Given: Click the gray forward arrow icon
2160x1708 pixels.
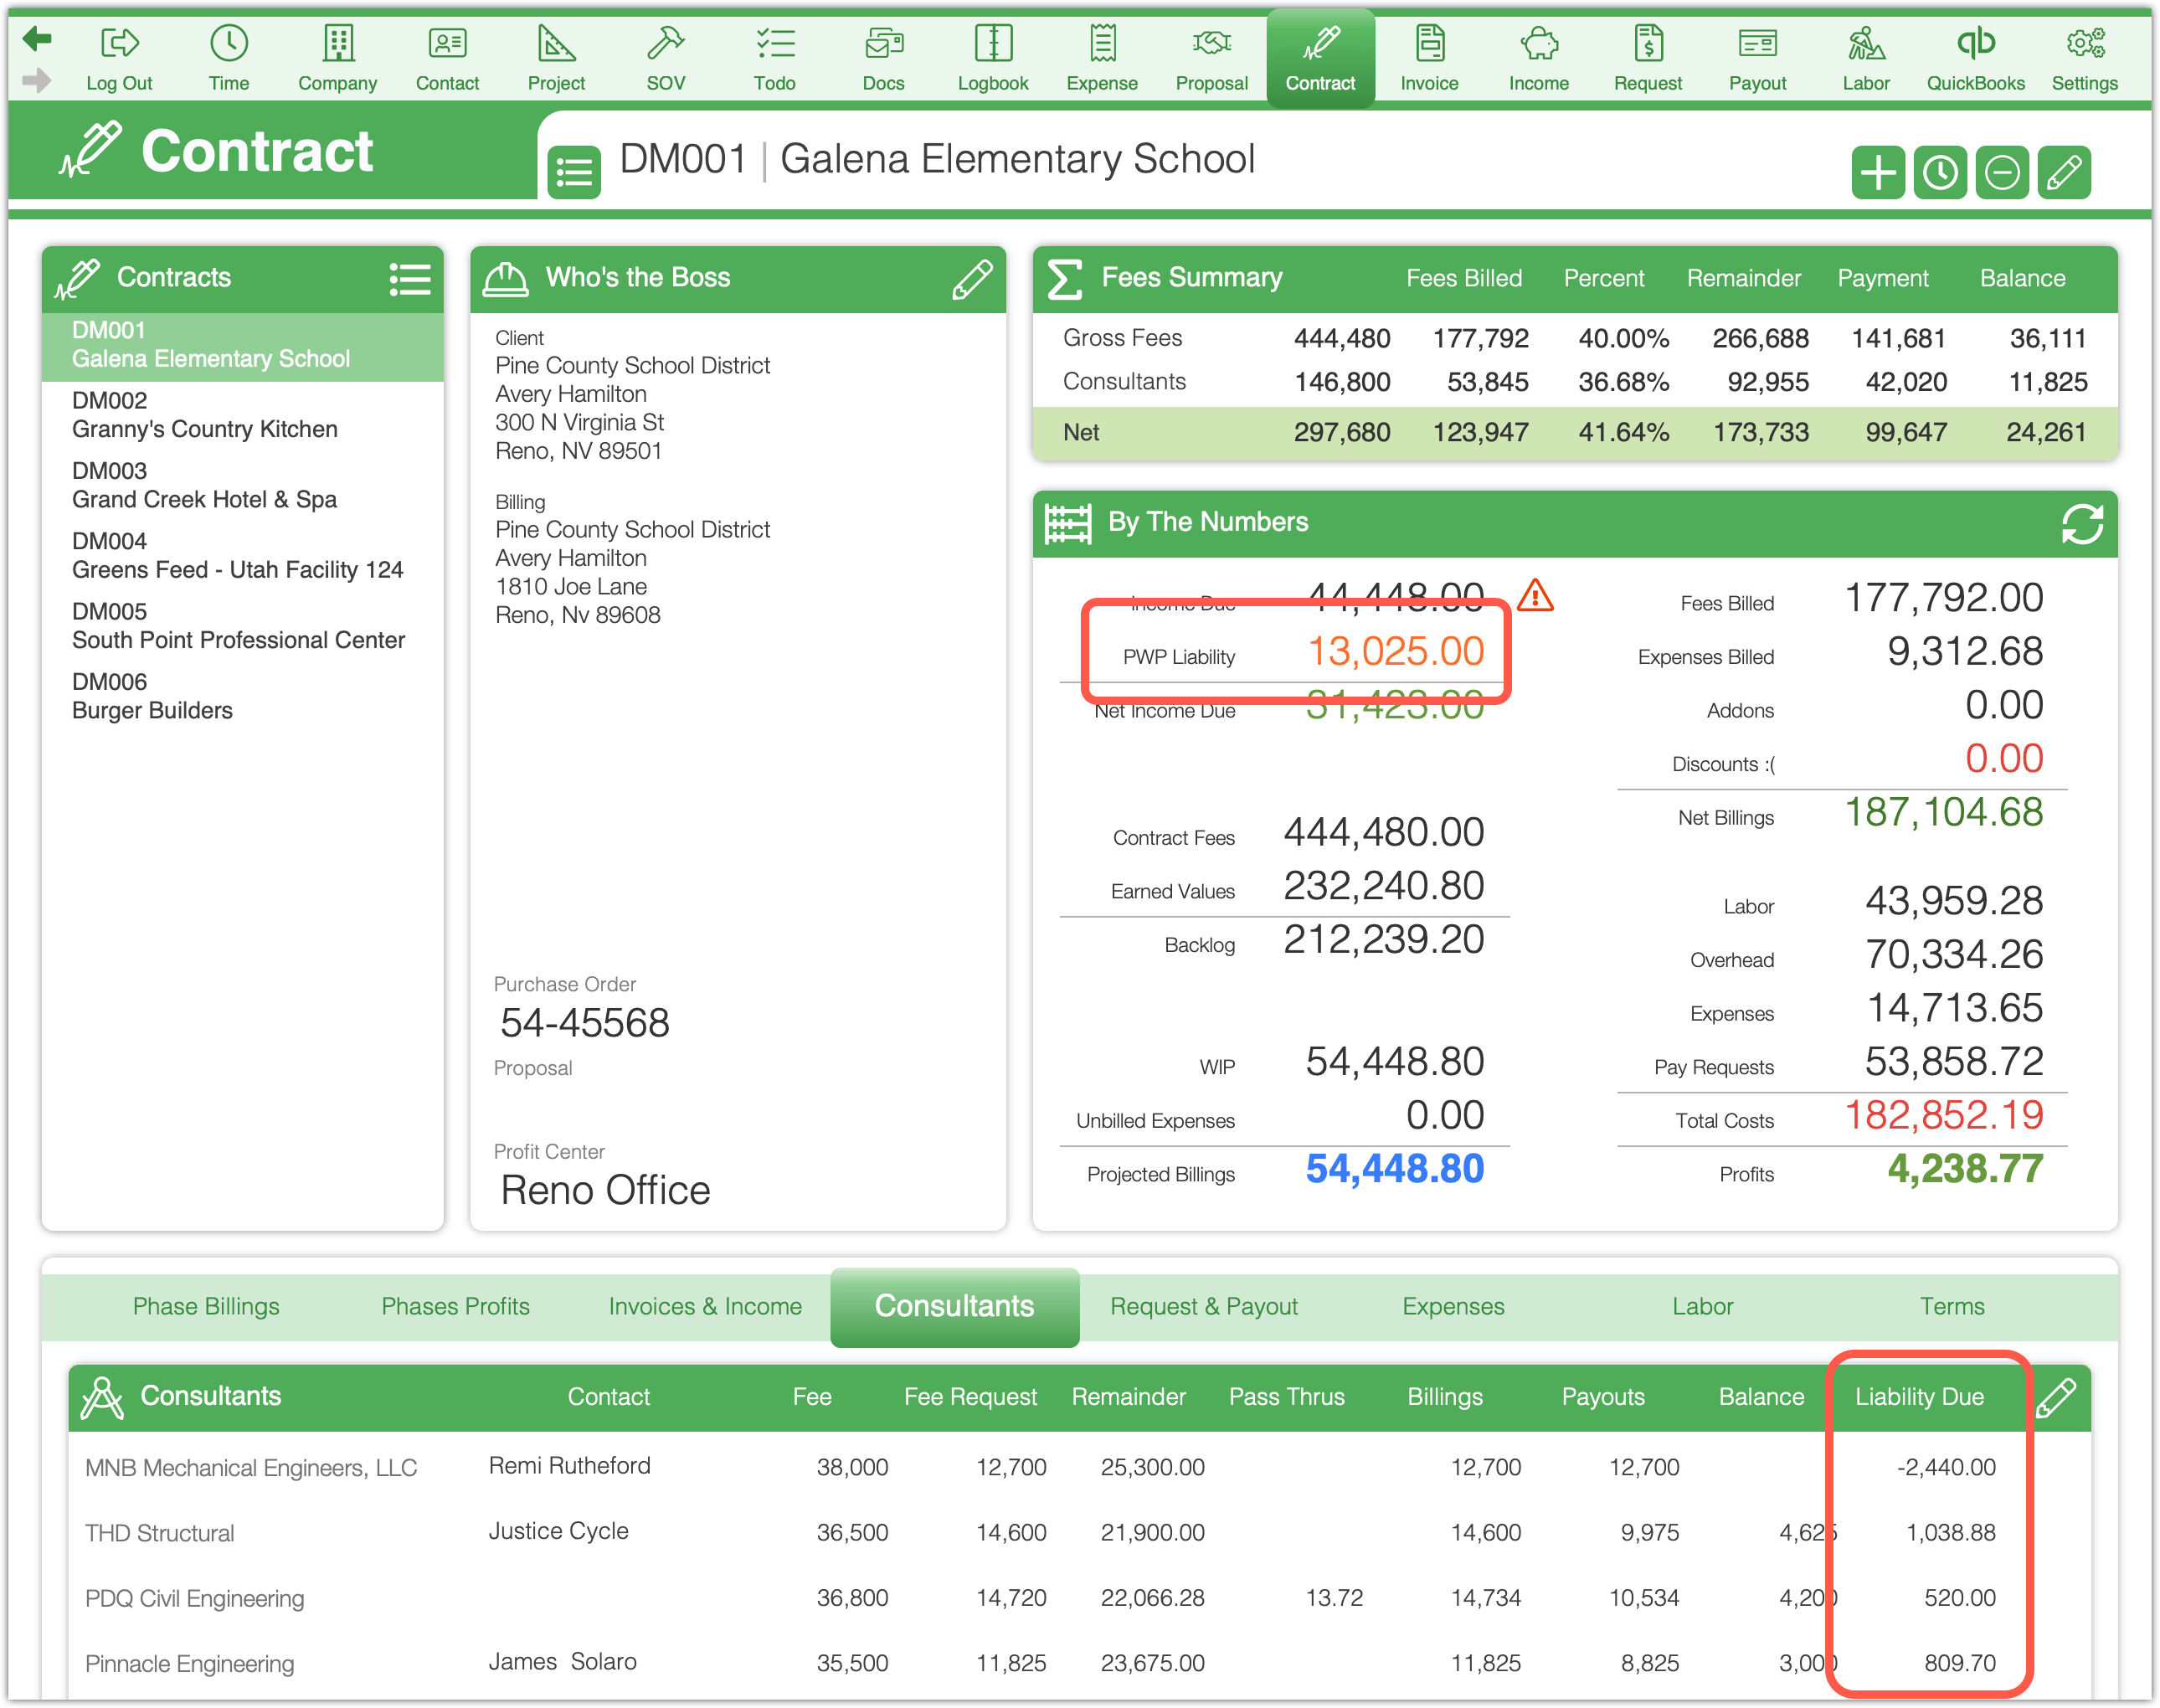Looking at the screenshot, I should click(37, 80).
